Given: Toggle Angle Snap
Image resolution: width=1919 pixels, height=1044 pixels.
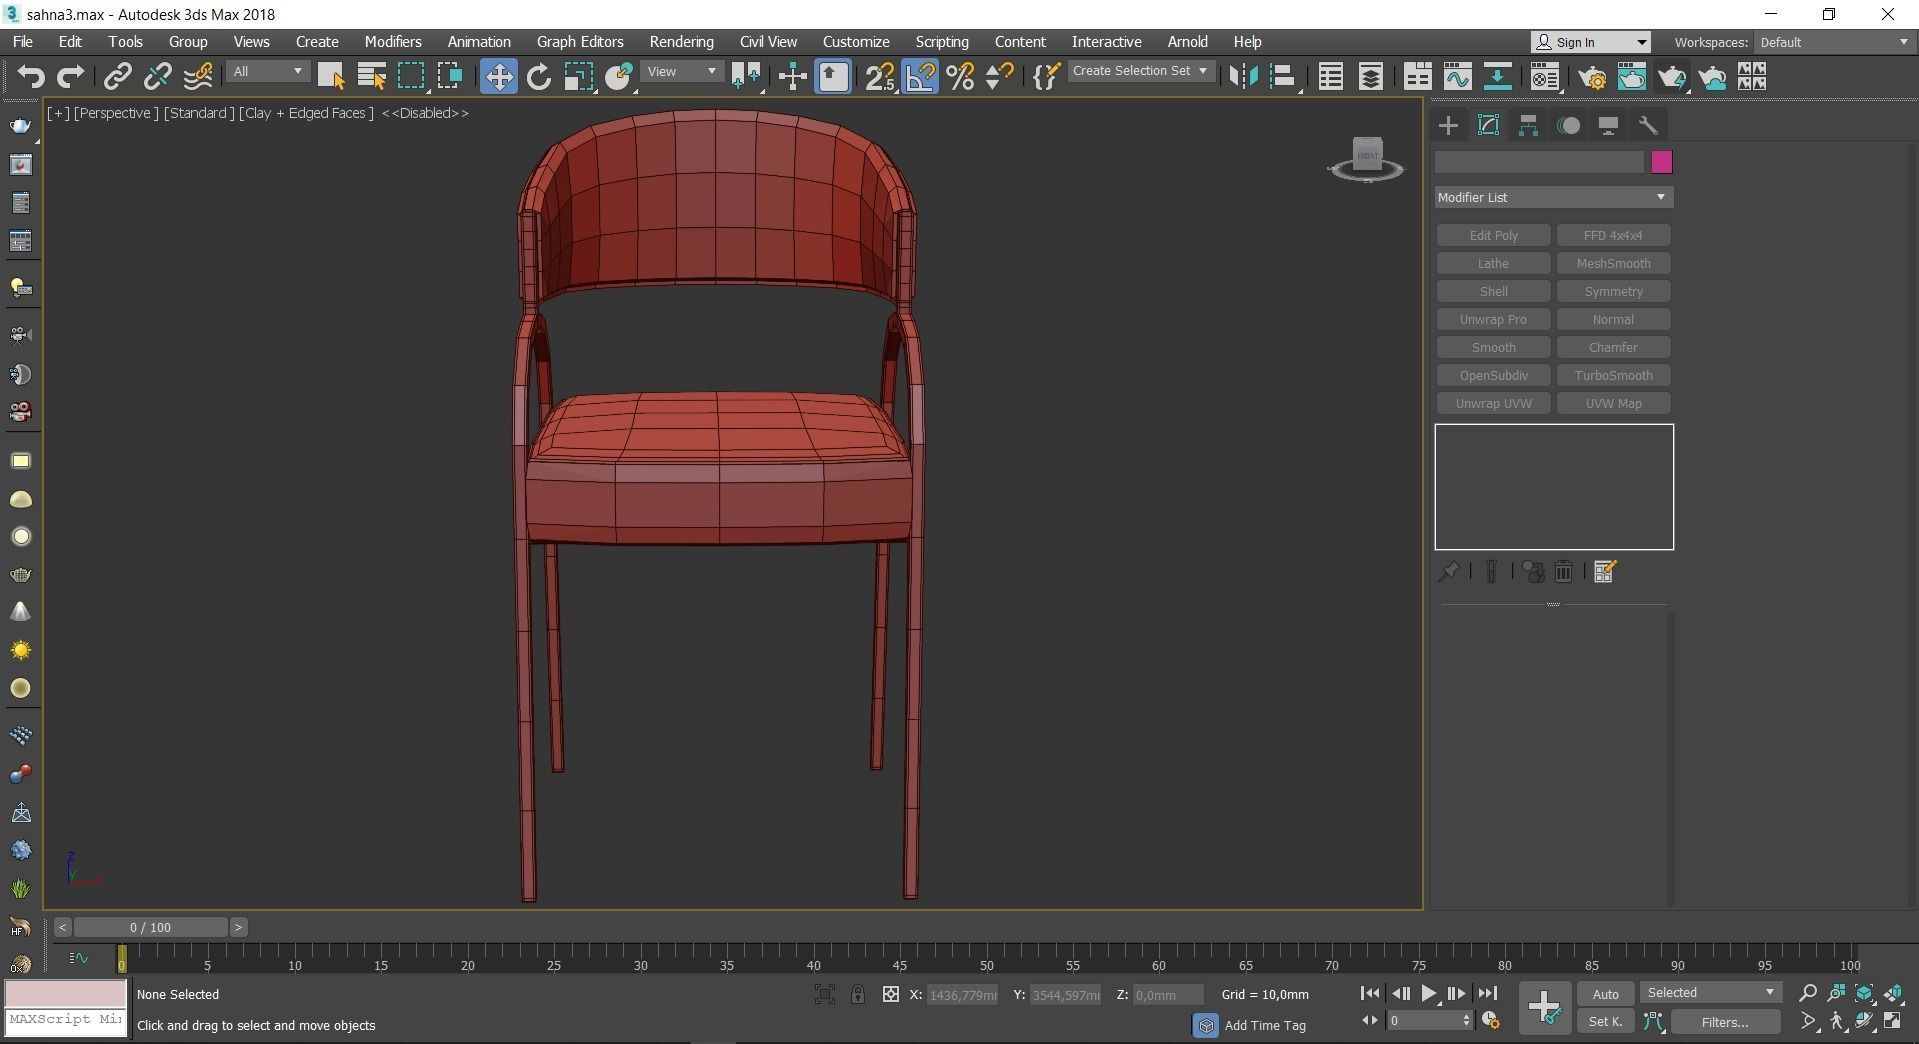Looking at the screenshot, I should pos(921,77).
